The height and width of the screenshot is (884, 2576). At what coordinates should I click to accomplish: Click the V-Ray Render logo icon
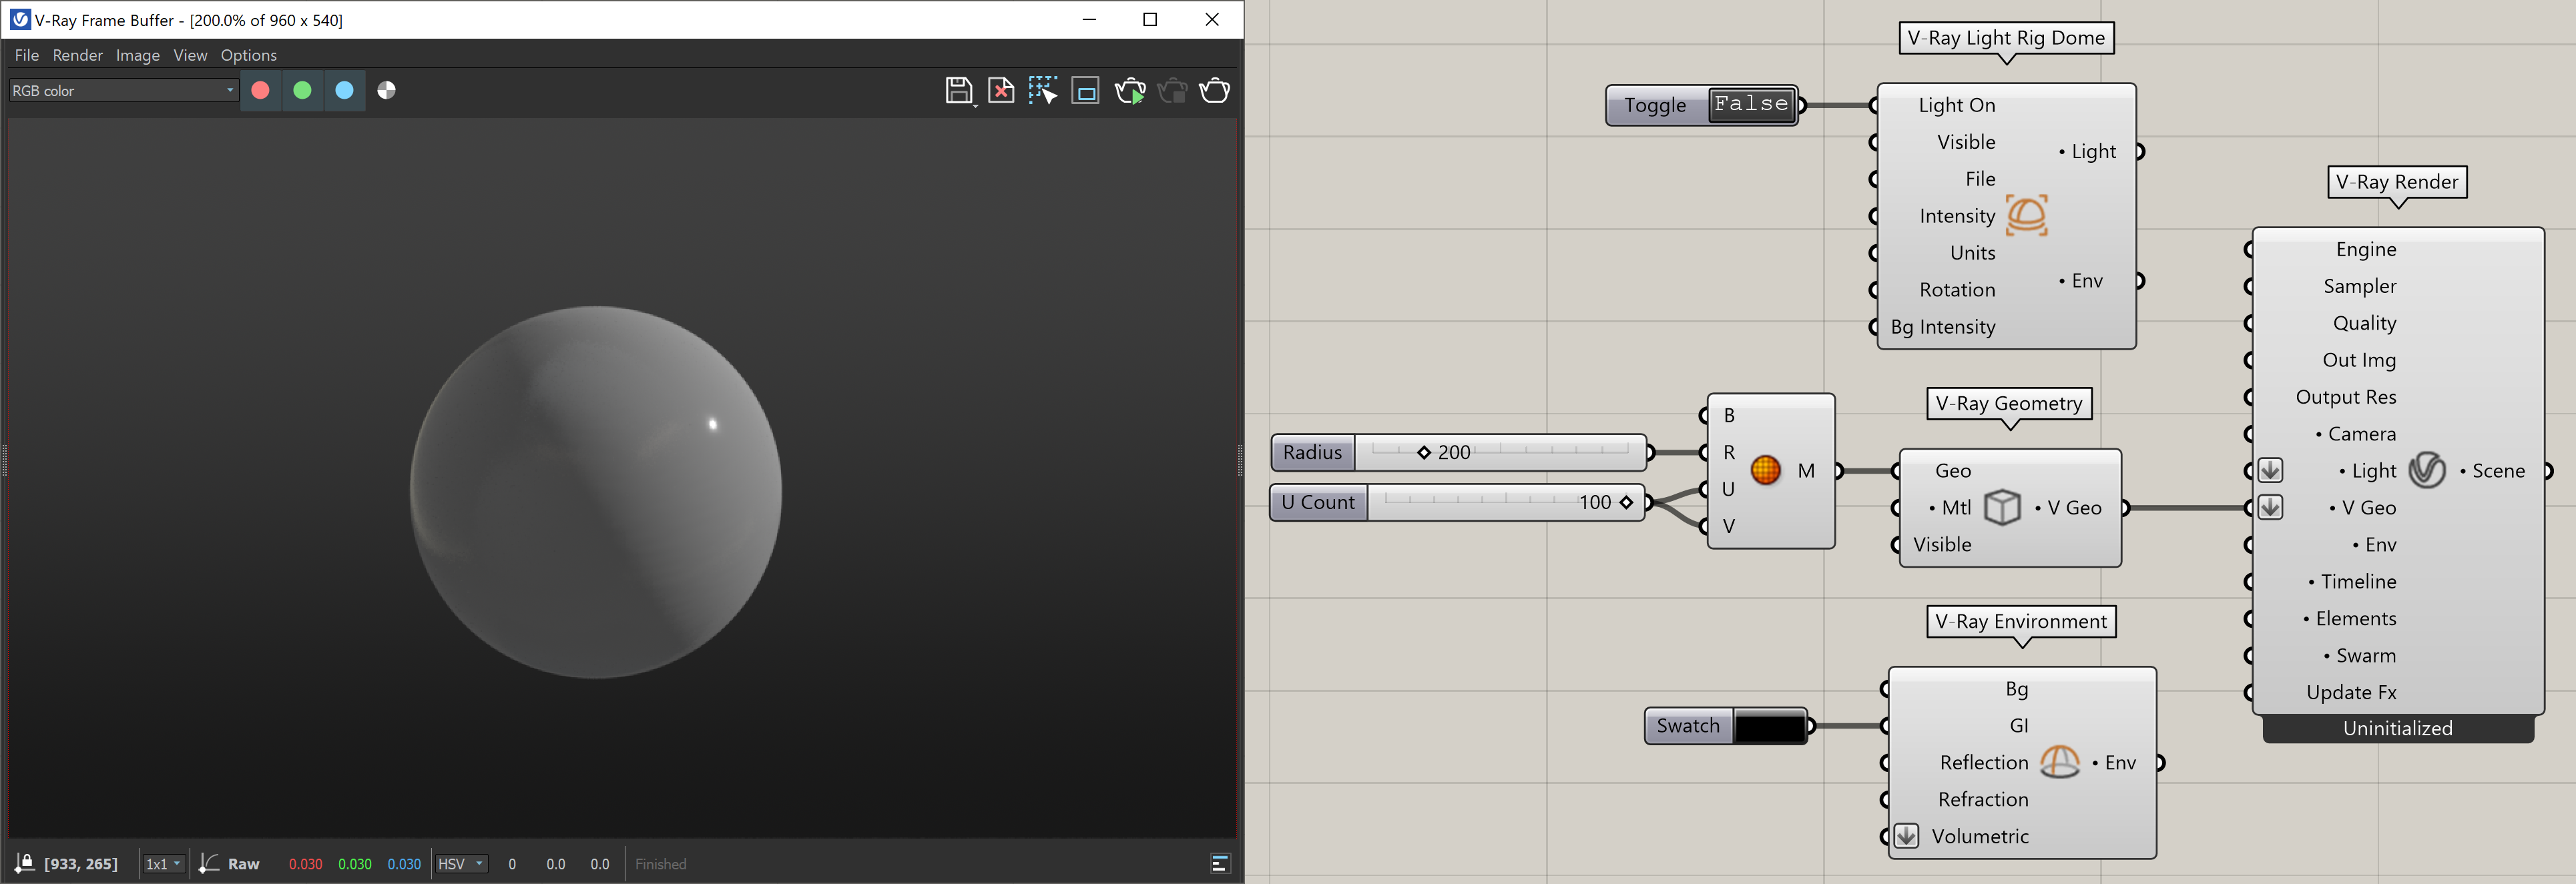click(x=2427, y=470)
